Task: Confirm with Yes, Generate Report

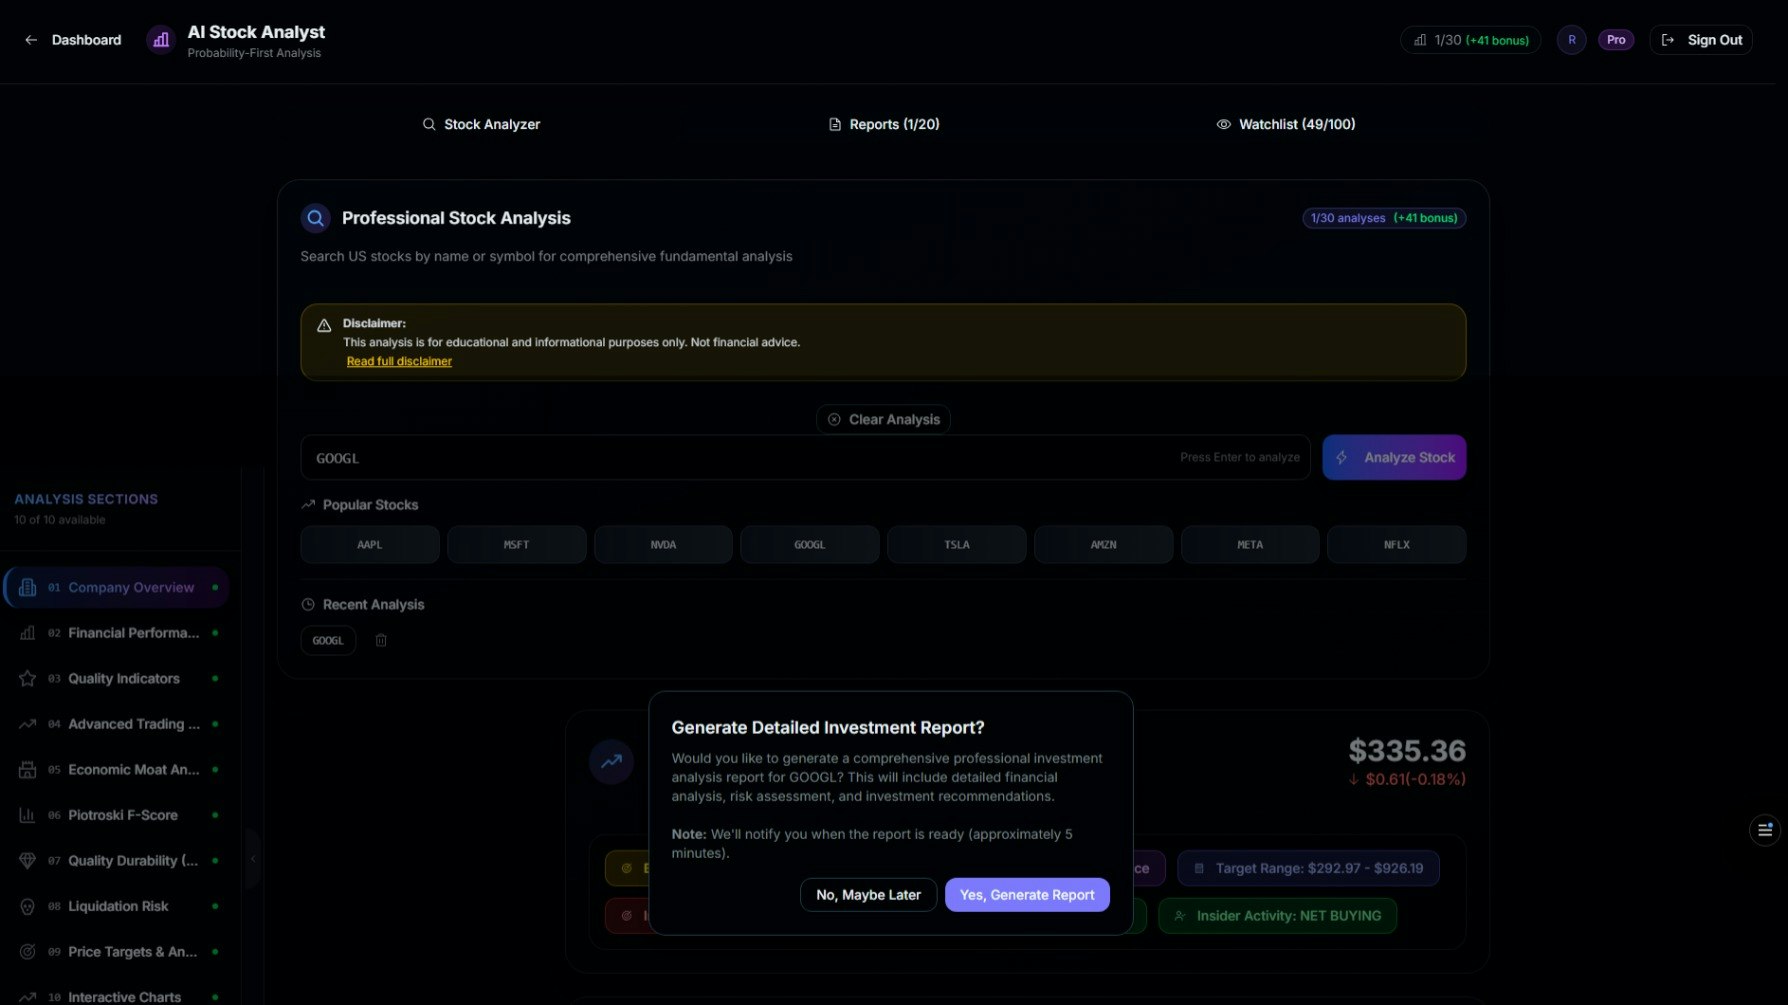Action: tap(1027, 895)
